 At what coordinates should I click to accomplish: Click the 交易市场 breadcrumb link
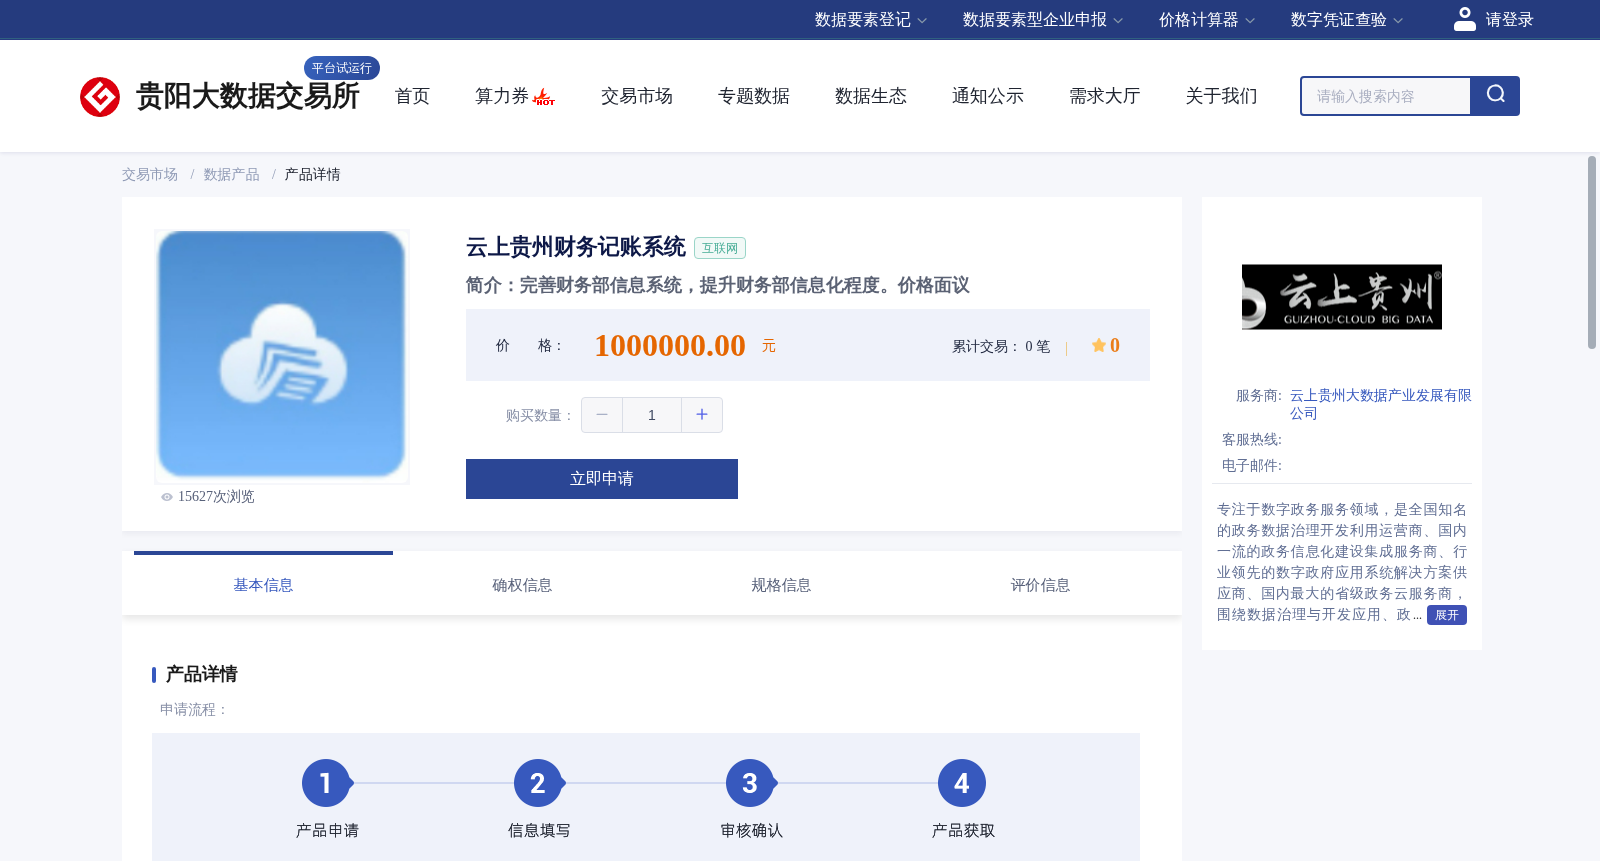(x=150, y=174)
